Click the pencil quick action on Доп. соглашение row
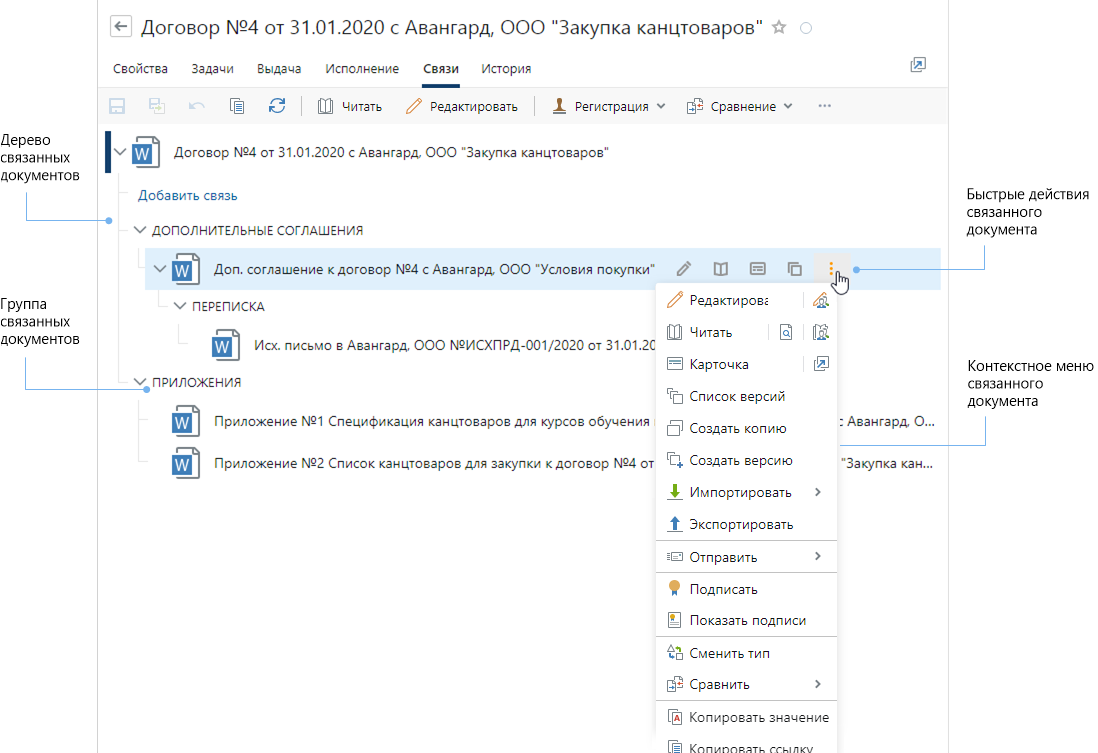The width and height of the screenshot is (1098, 753). tap(684, 269)
